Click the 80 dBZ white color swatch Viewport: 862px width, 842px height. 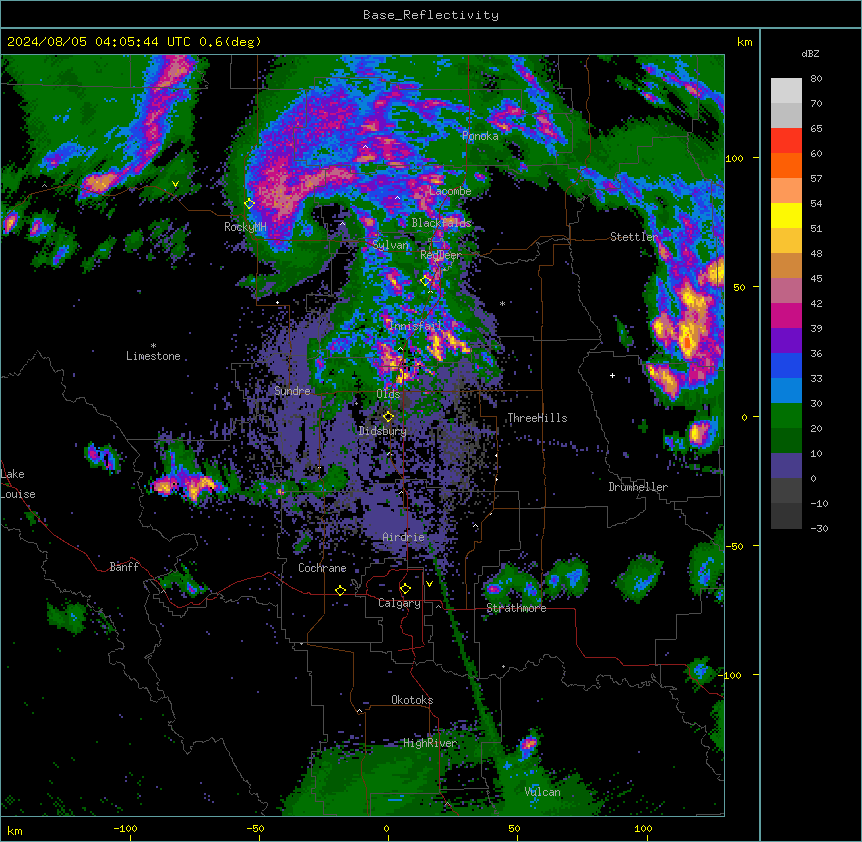coord(786,91)
